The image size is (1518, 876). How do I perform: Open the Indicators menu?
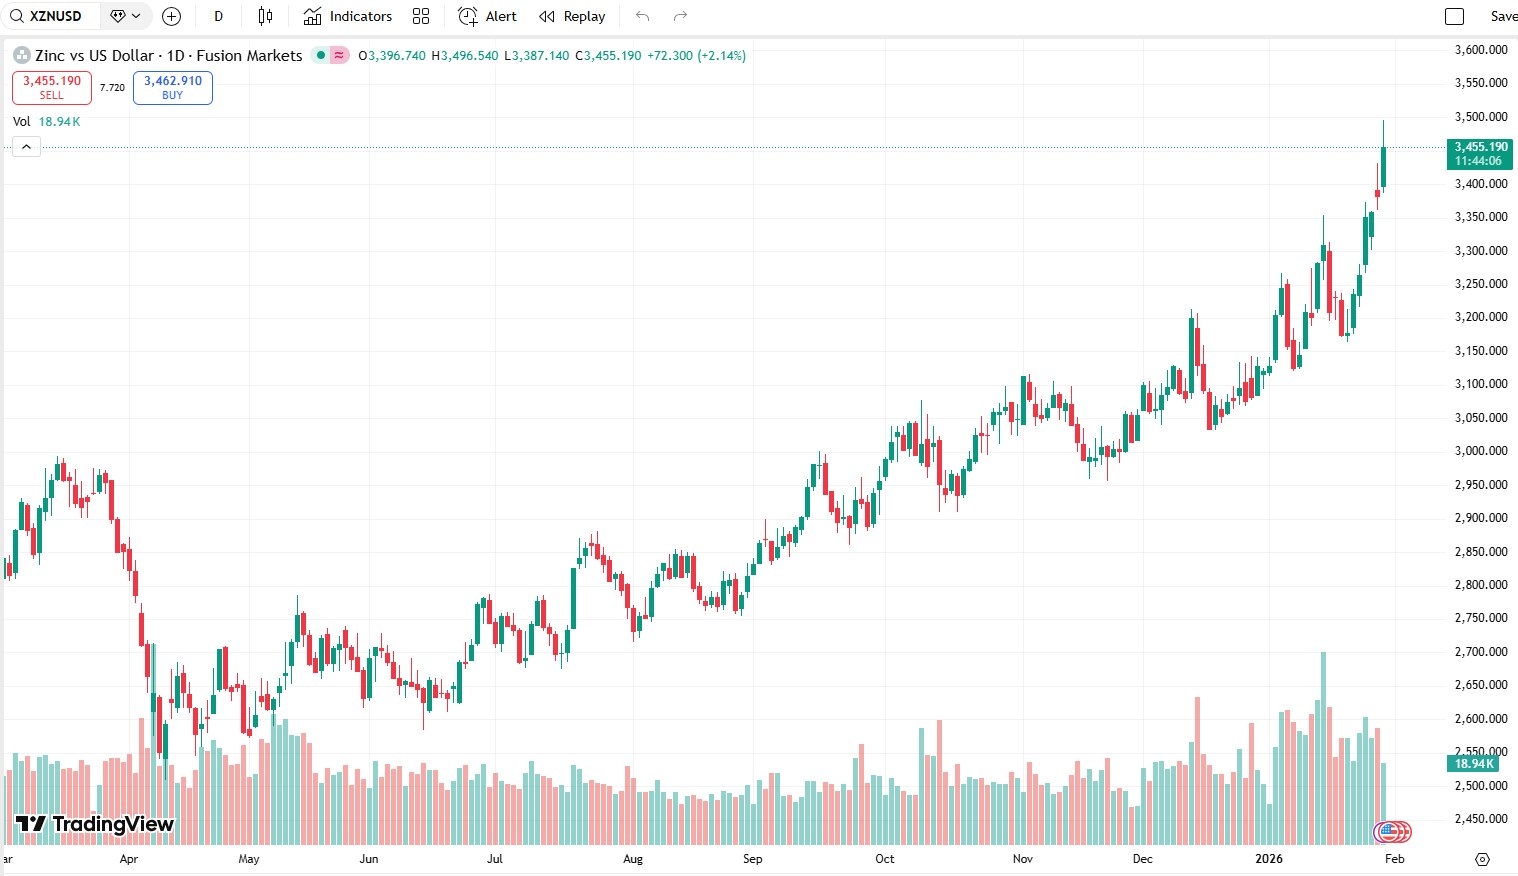(348, 16)
